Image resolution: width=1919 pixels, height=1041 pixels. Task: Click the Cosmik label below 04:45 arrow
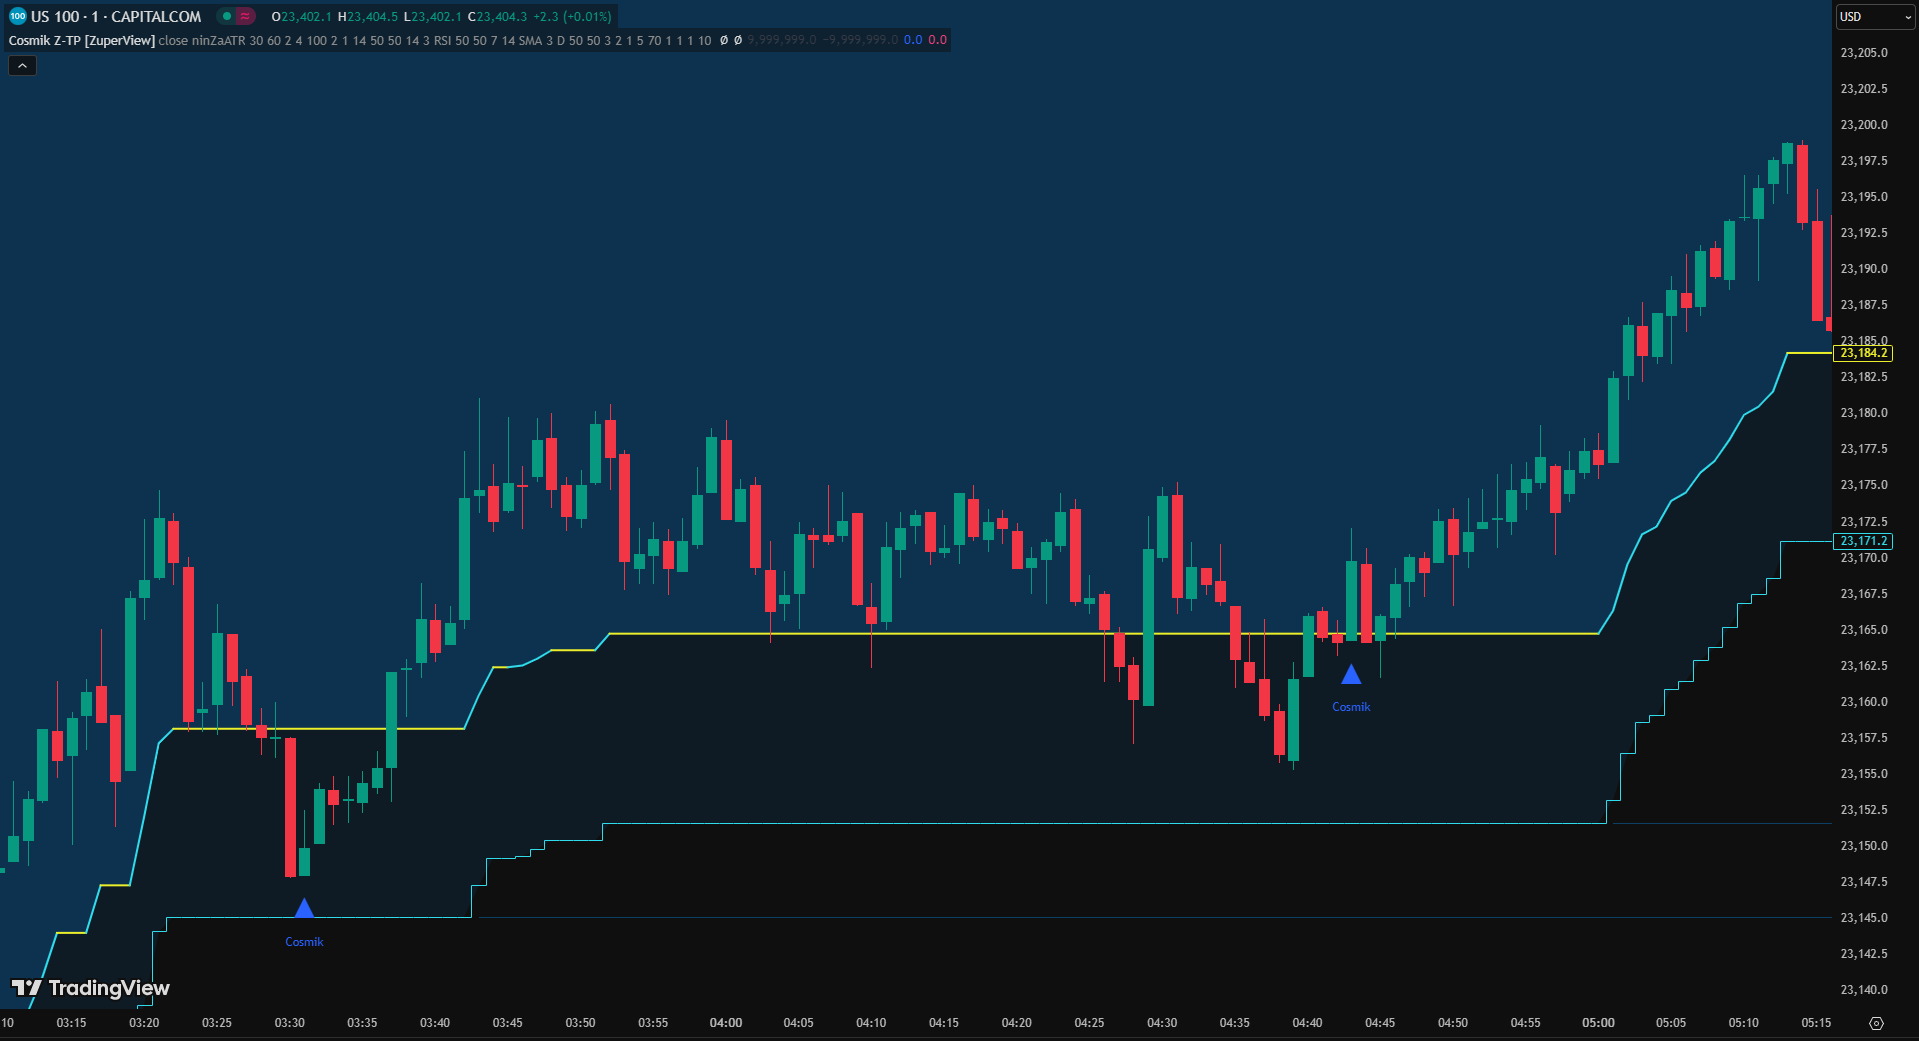tap(1351, 707)
